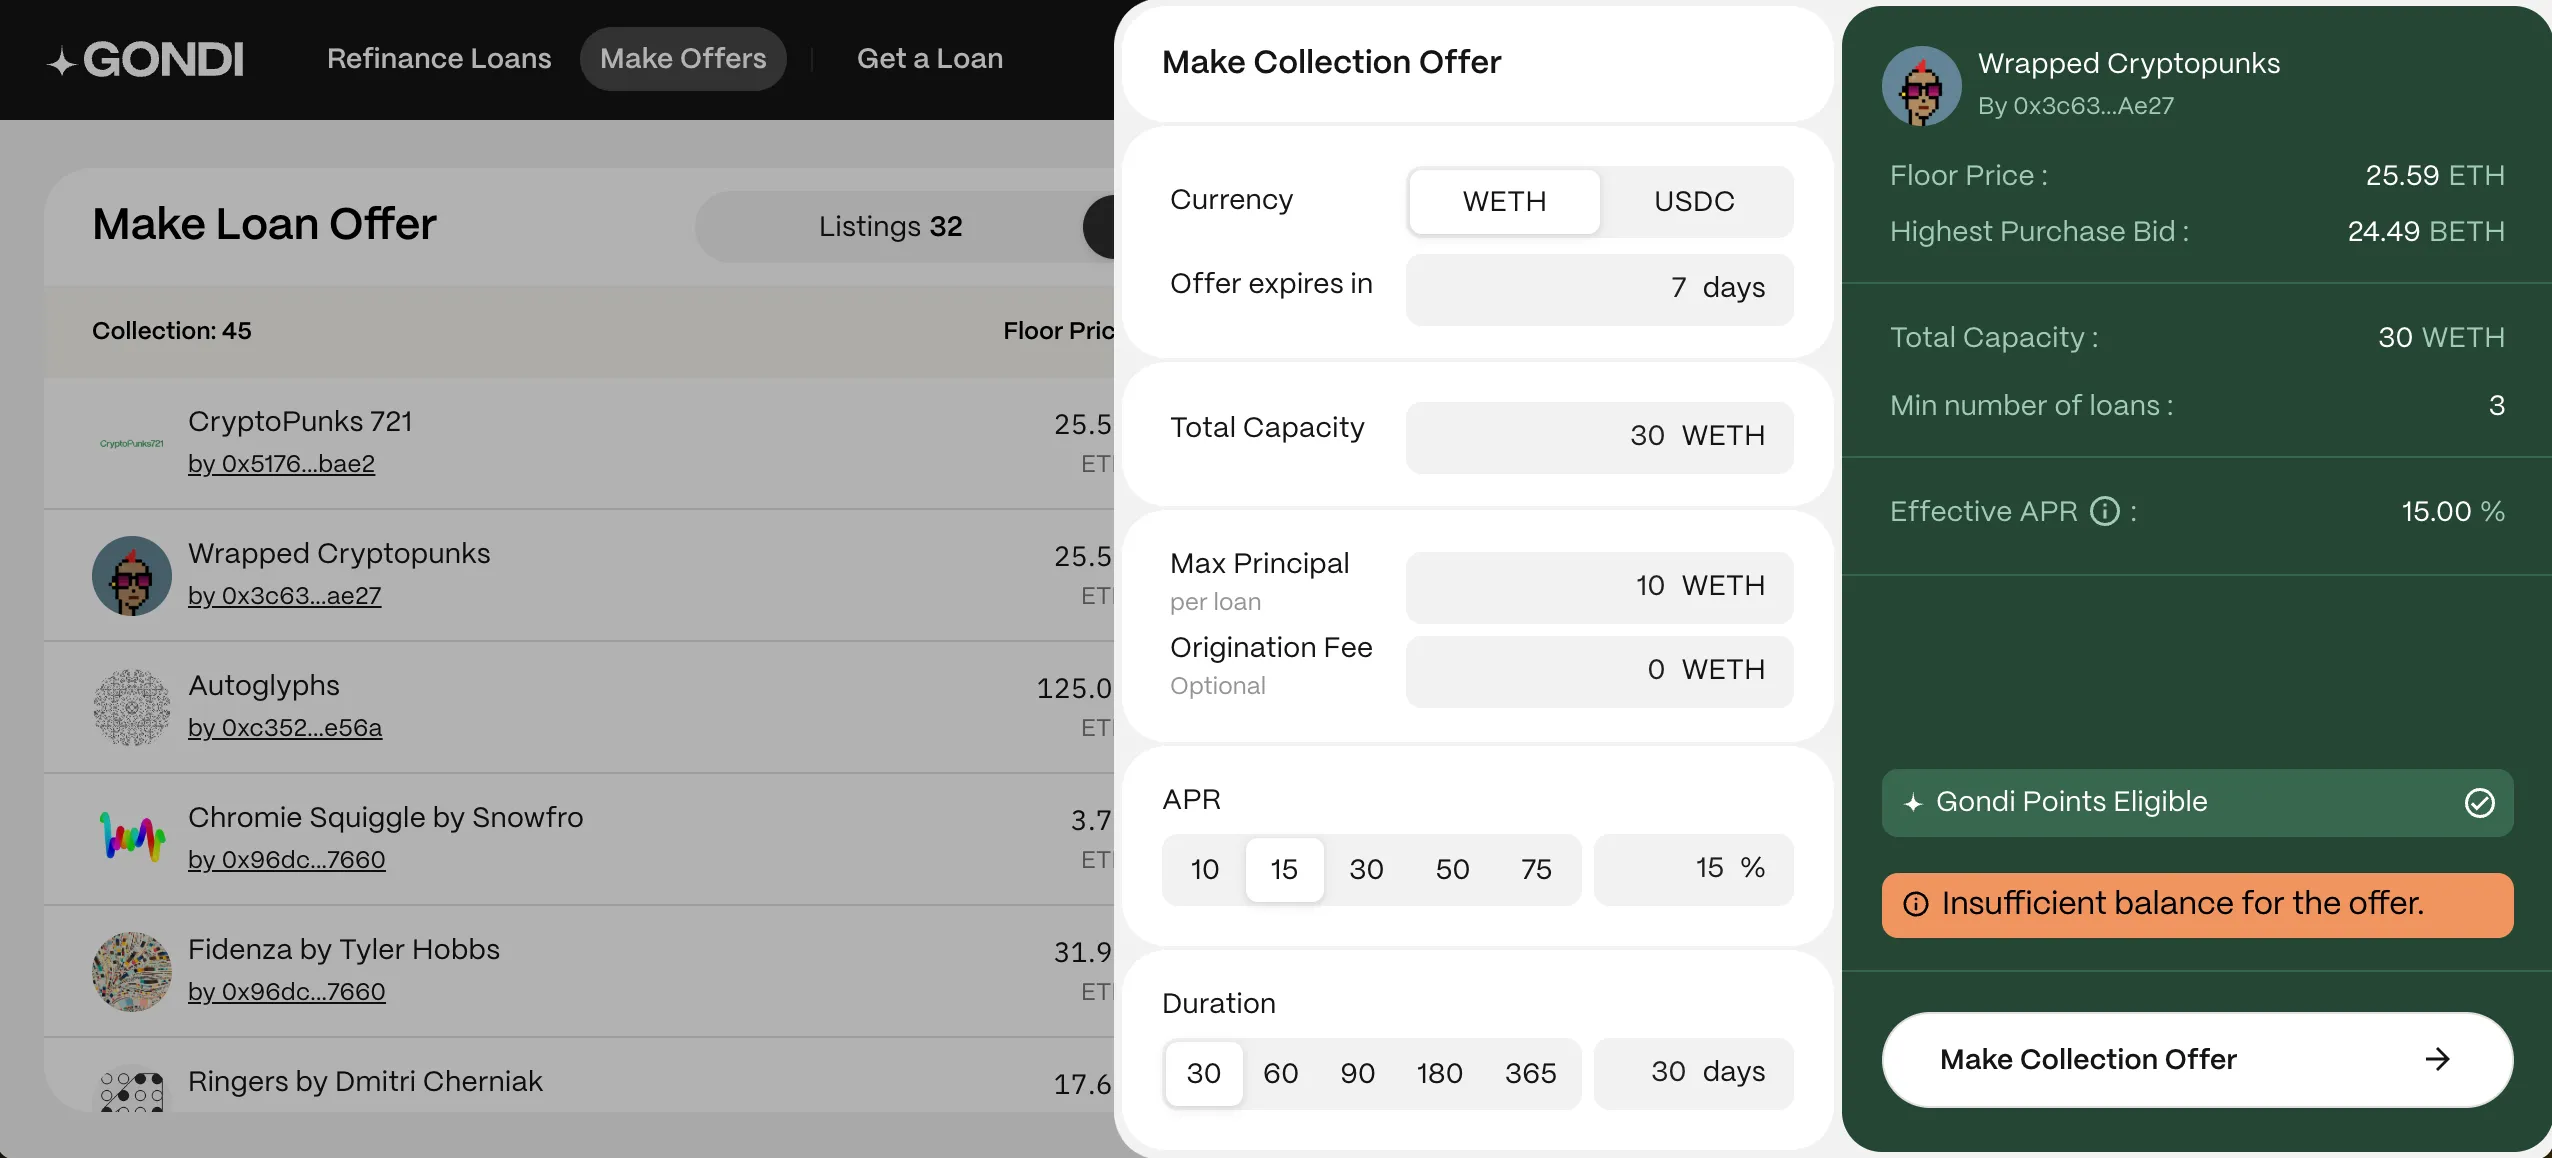Screen dimensions: 2552x1158
Task: Choose 90 days duration preset
Action: [1357, 1073]
